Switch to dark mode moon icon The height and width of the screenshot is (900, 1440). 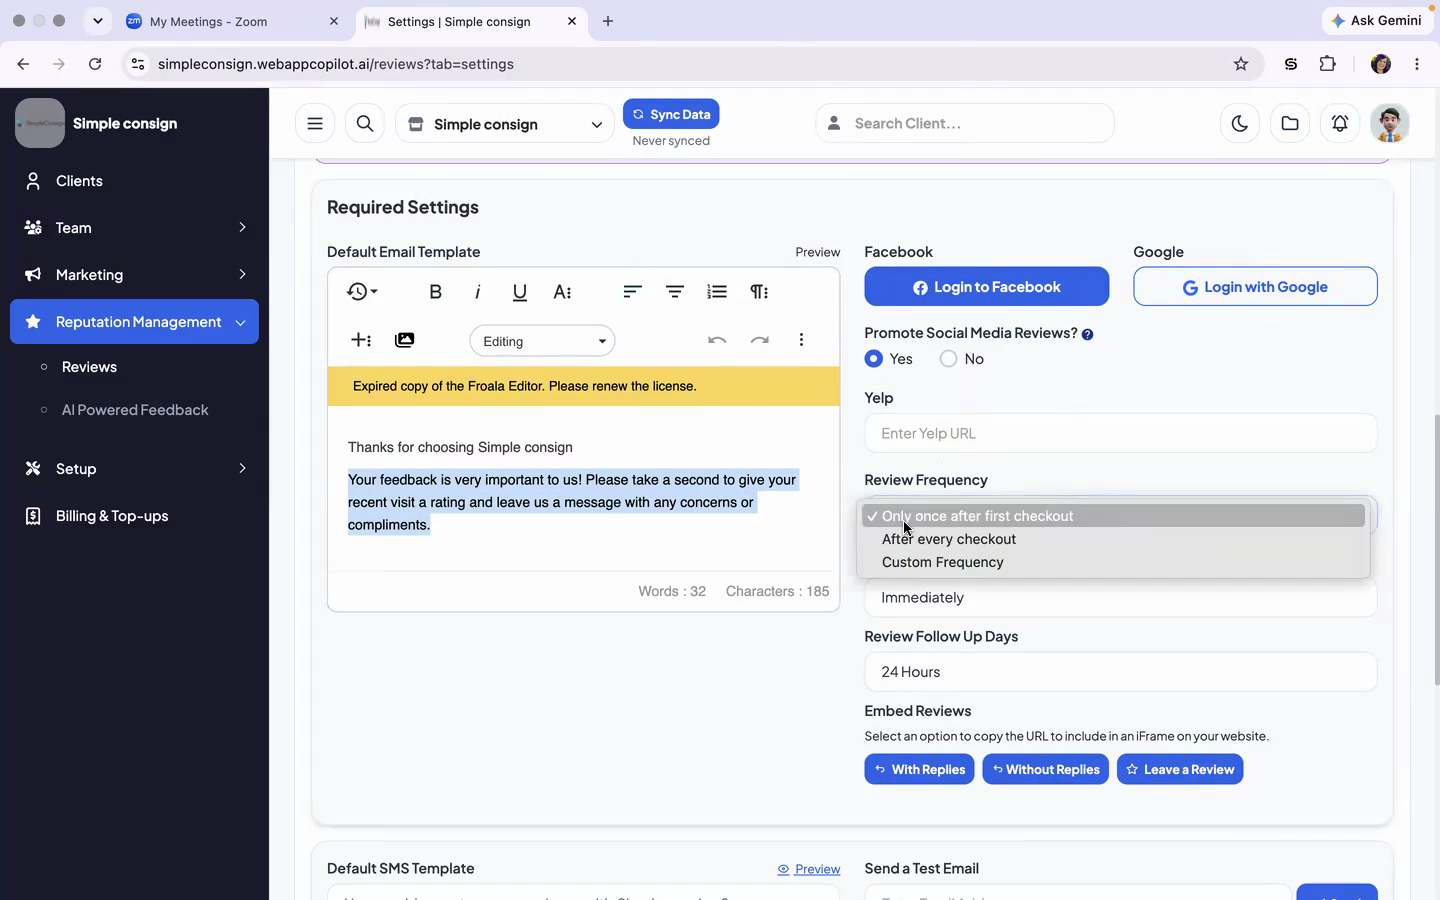coord(1240,123)
